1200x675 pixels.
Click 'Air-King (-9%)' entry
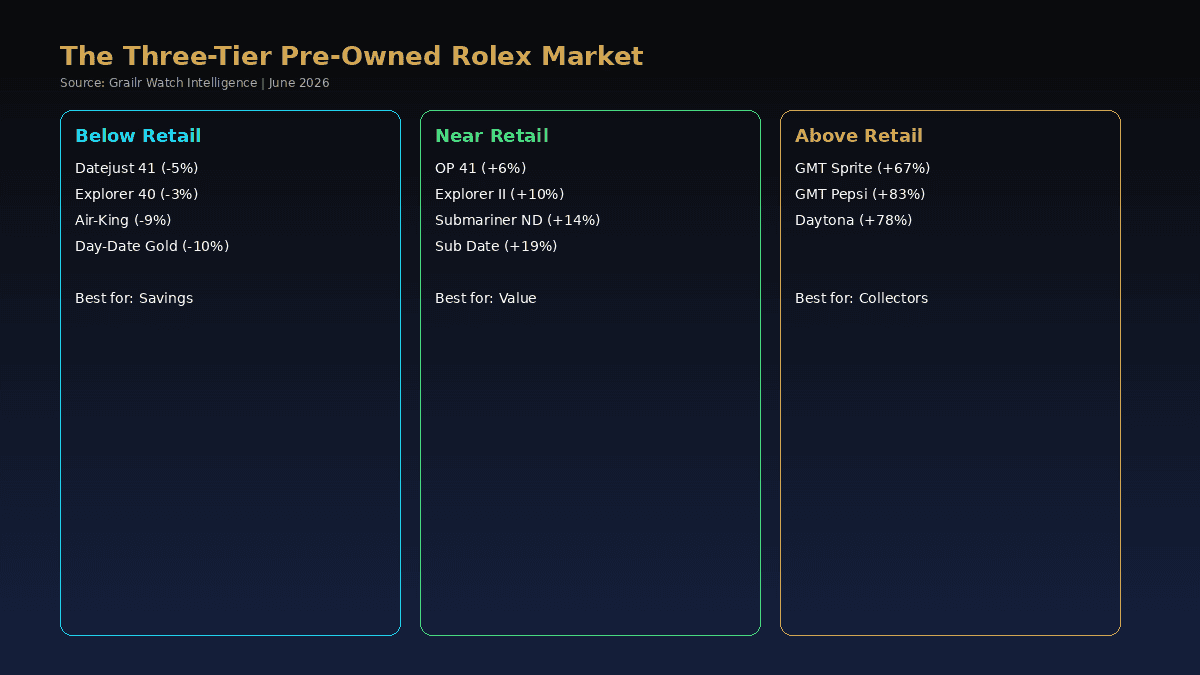point(123,220)
